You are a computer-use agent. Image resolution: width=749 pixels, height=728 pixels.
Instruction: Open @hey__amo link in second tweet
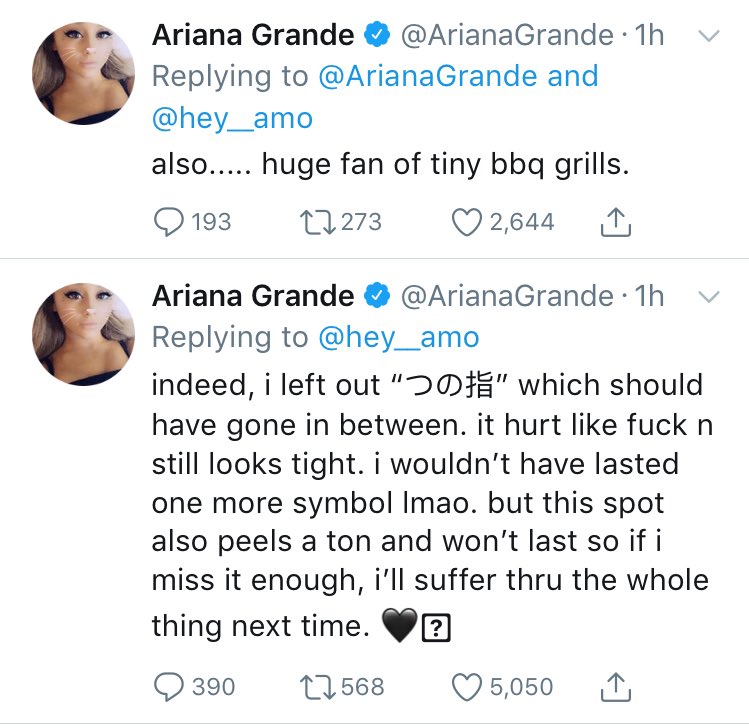(x=398, y=338)
